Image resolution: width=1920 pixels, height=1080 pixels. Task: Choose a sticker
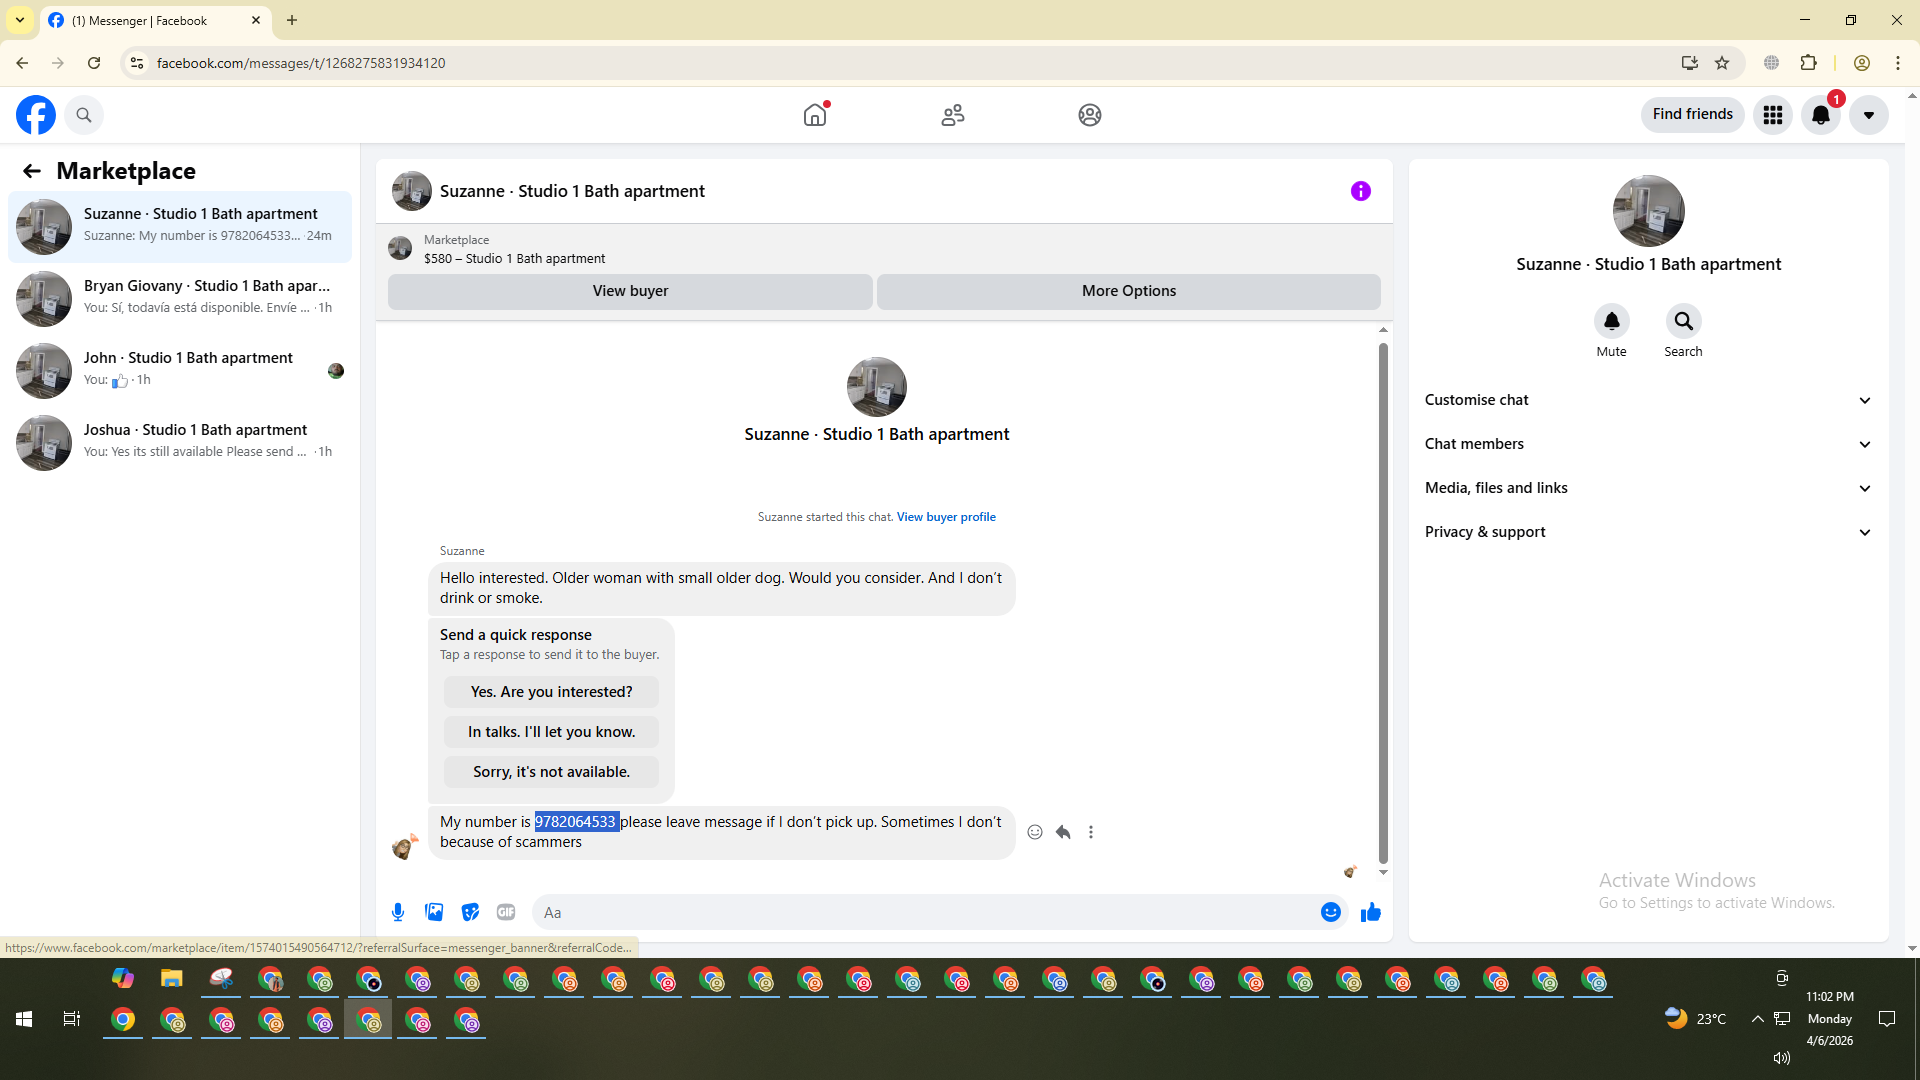470,912
